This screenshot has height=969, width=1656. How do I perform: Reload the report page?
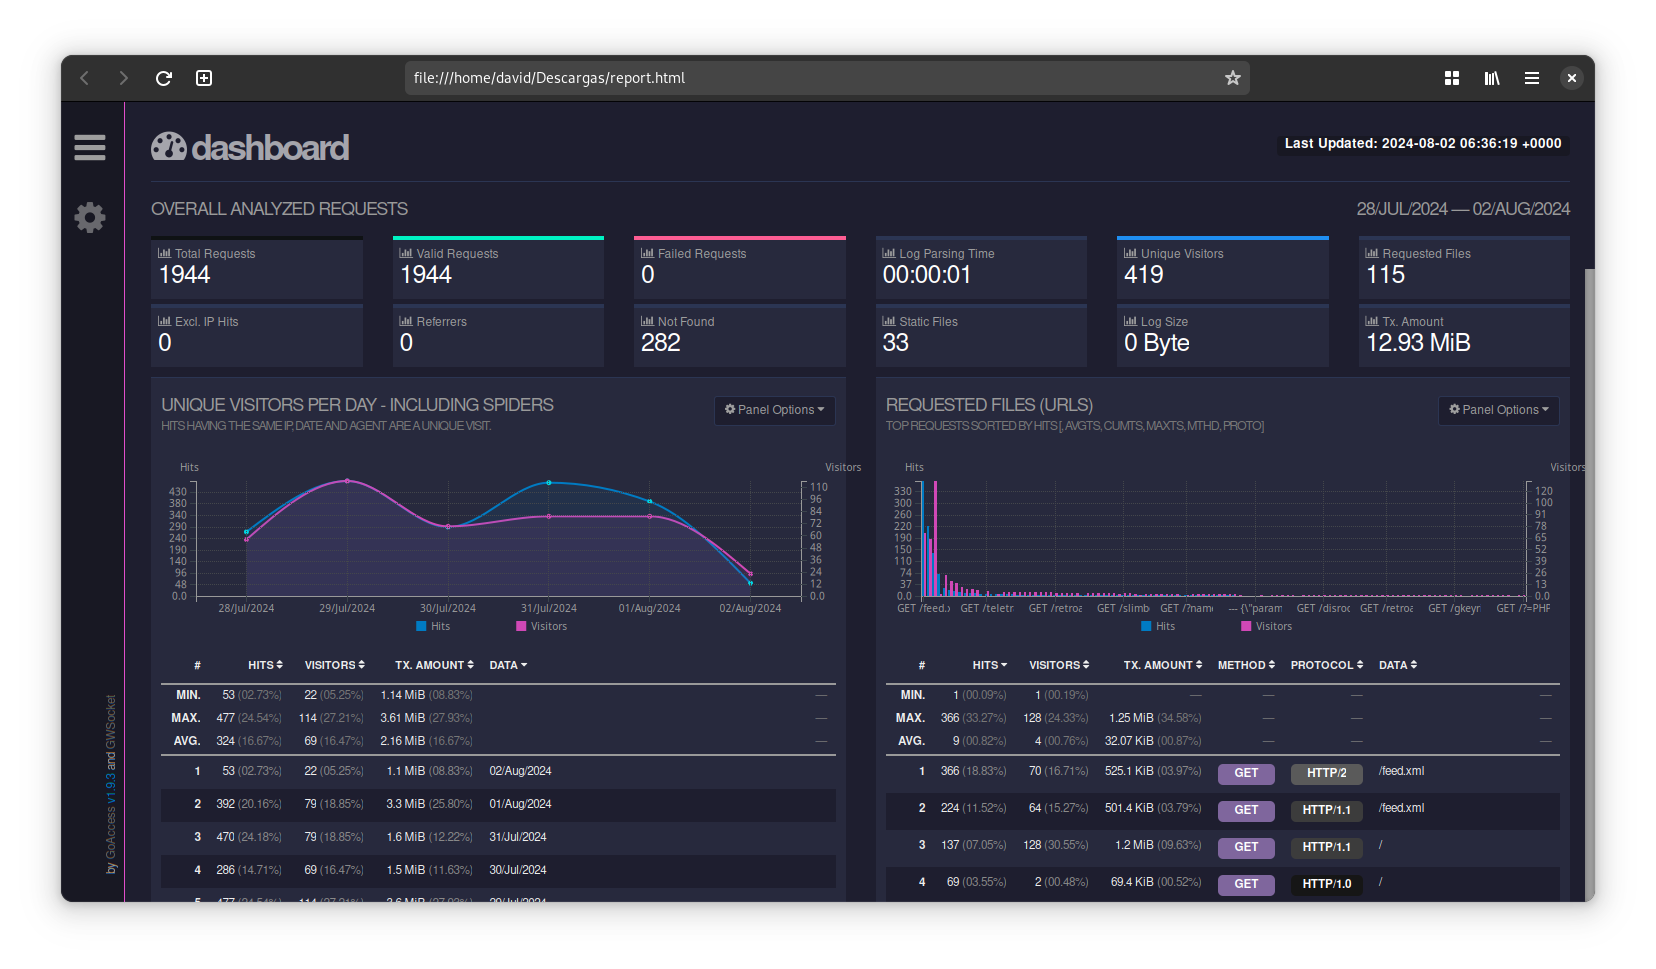click(x=164, y=78)
